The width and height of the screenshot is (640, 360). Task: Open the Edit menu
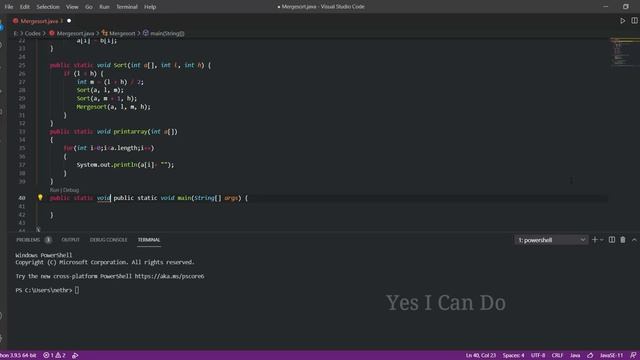coord(24,7)
